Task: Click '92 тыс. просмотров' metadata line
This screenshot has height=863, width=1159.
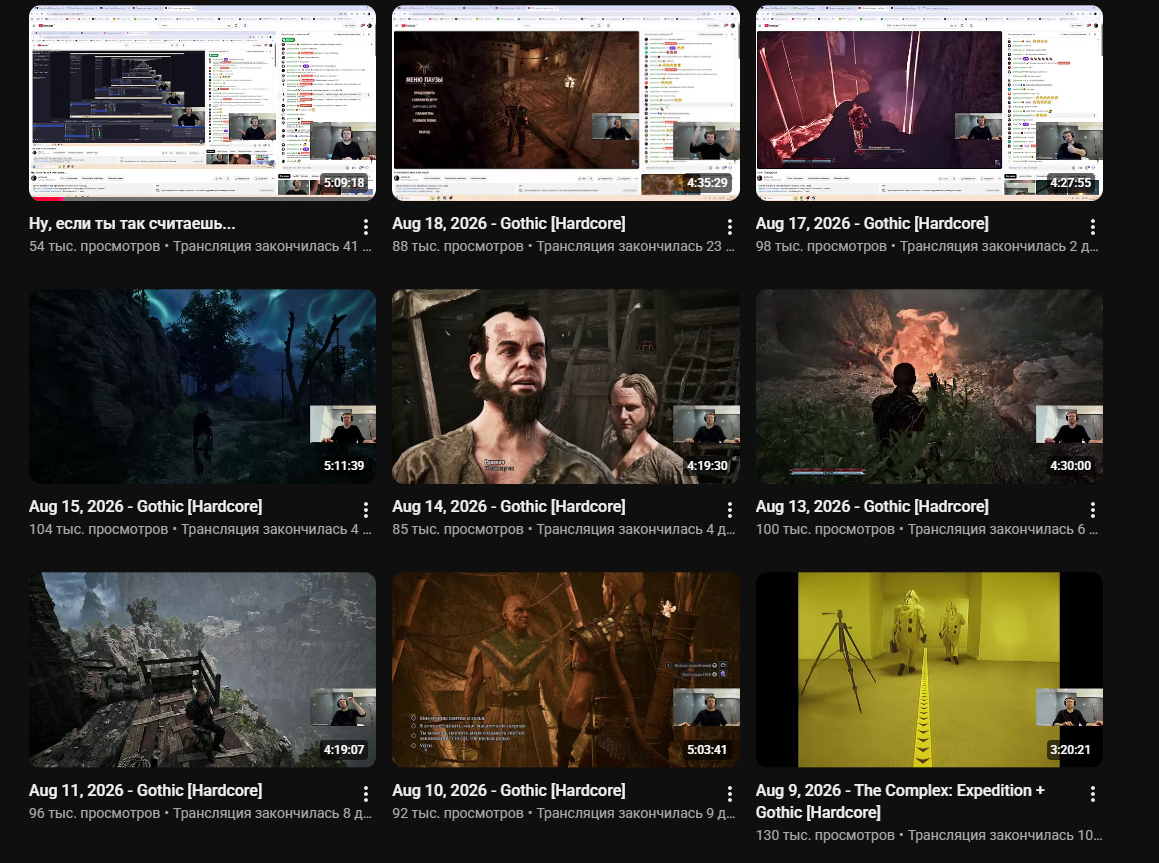Action: click(x=564, y=813)
